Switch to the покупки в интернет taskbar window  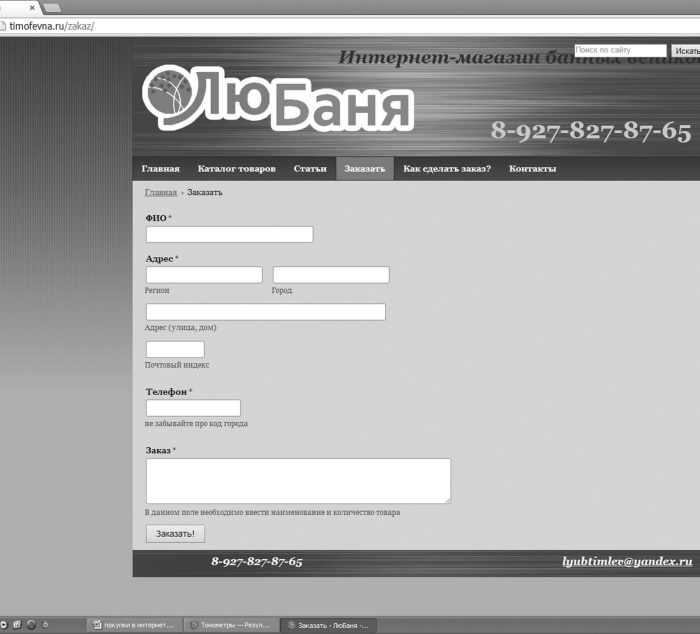point(135,625)
